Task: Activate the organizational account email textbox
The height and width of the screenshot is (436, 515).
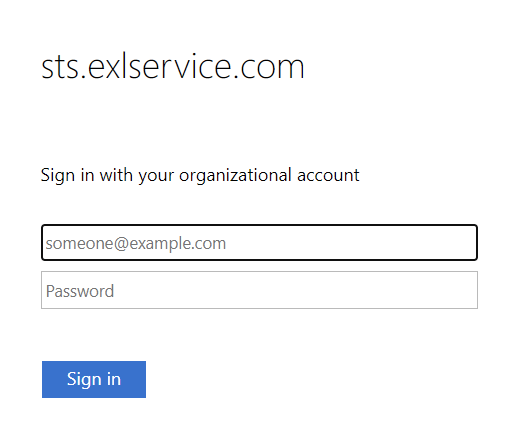Action: (259, 242)
